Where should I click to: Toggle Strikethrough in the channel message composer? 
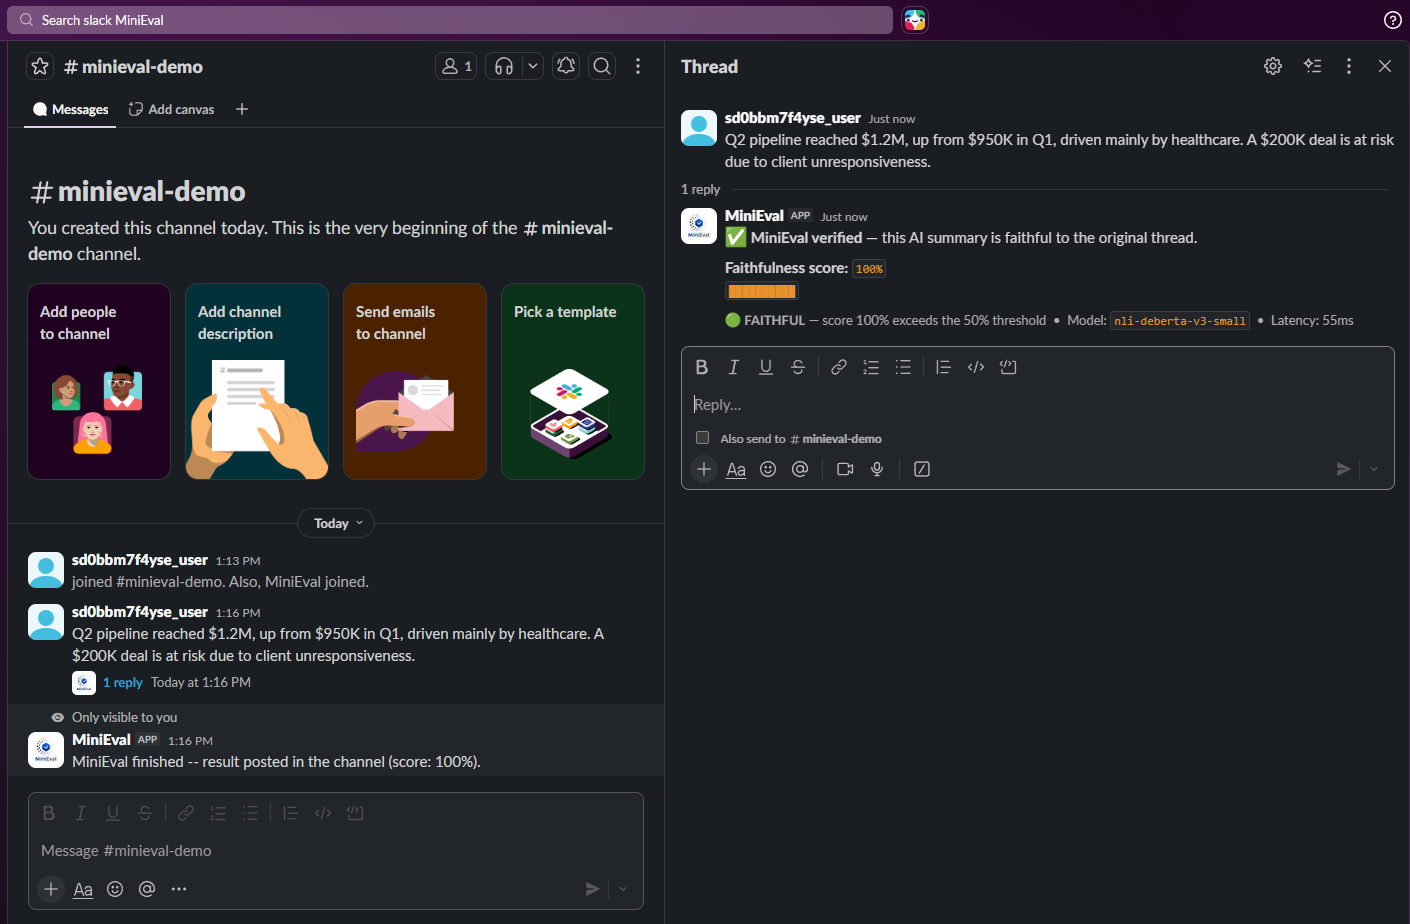[x=145, y=813]
